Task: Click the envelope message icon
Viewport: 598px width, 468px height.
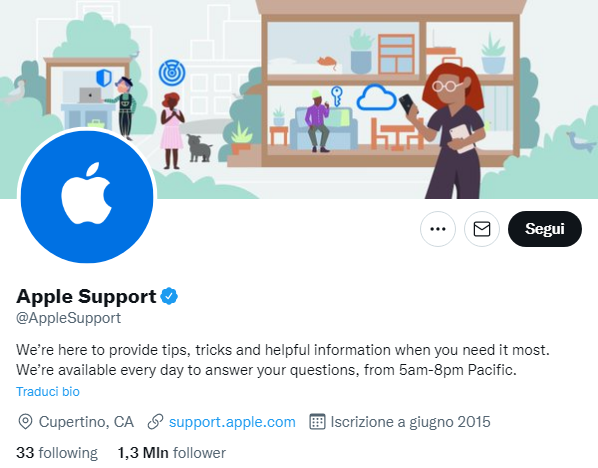Action: point(482,229)
